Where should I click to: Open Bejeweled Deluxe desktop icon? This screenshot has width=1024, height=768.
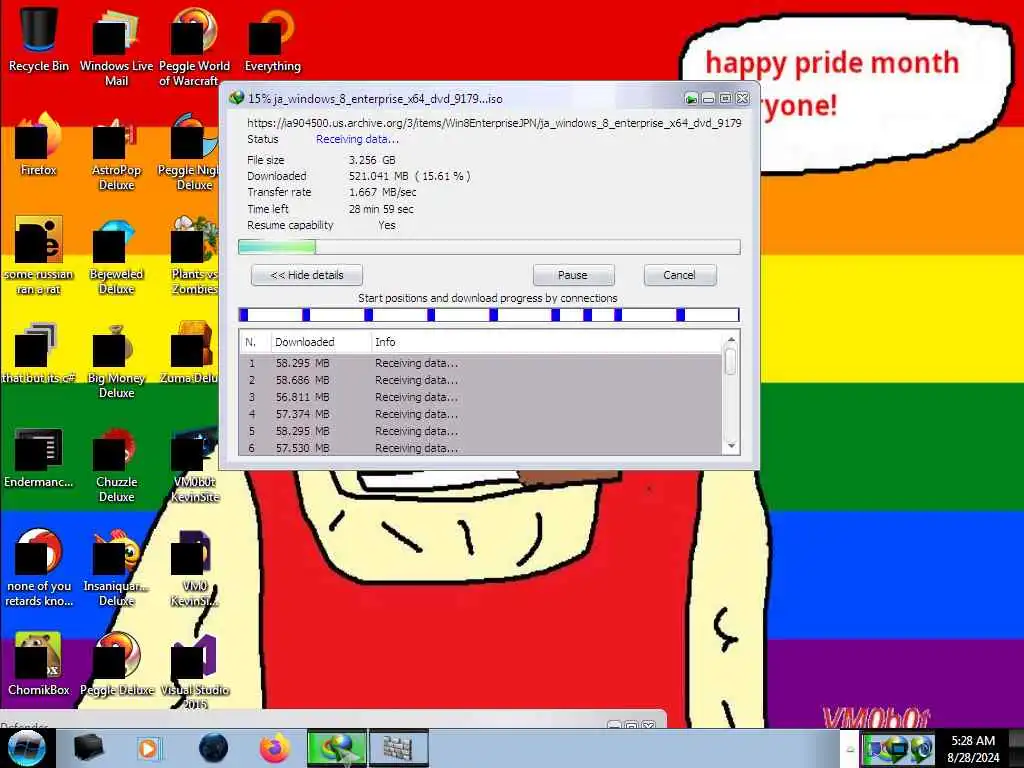(116, 255)
